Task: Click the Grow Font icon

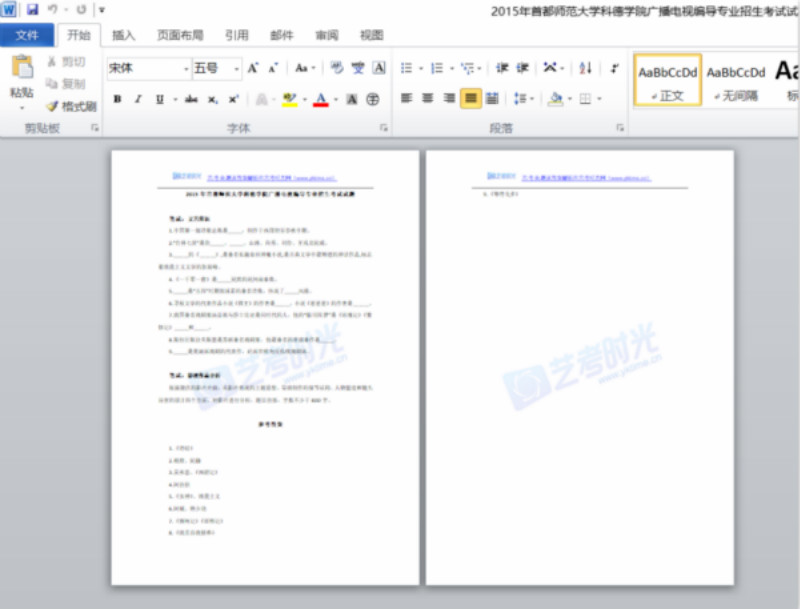Action: [253, 68]
